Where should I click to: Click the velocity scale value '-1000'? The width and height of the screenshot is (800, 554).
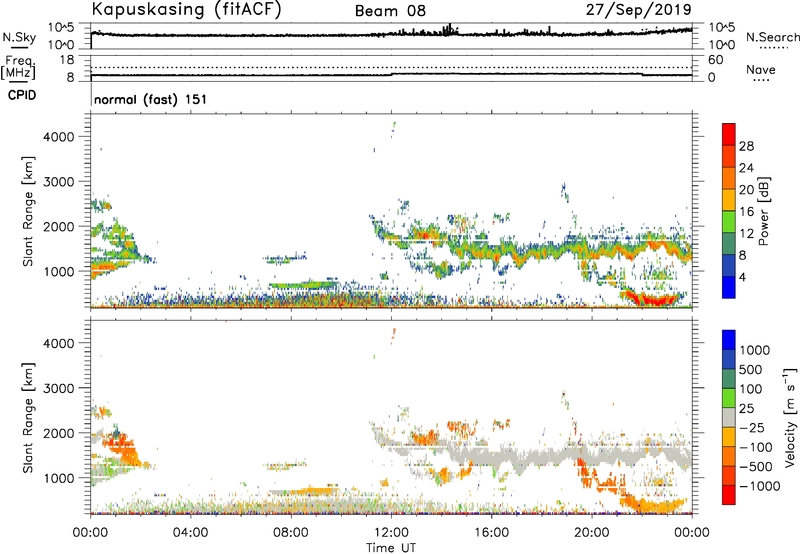pos(759,486)
